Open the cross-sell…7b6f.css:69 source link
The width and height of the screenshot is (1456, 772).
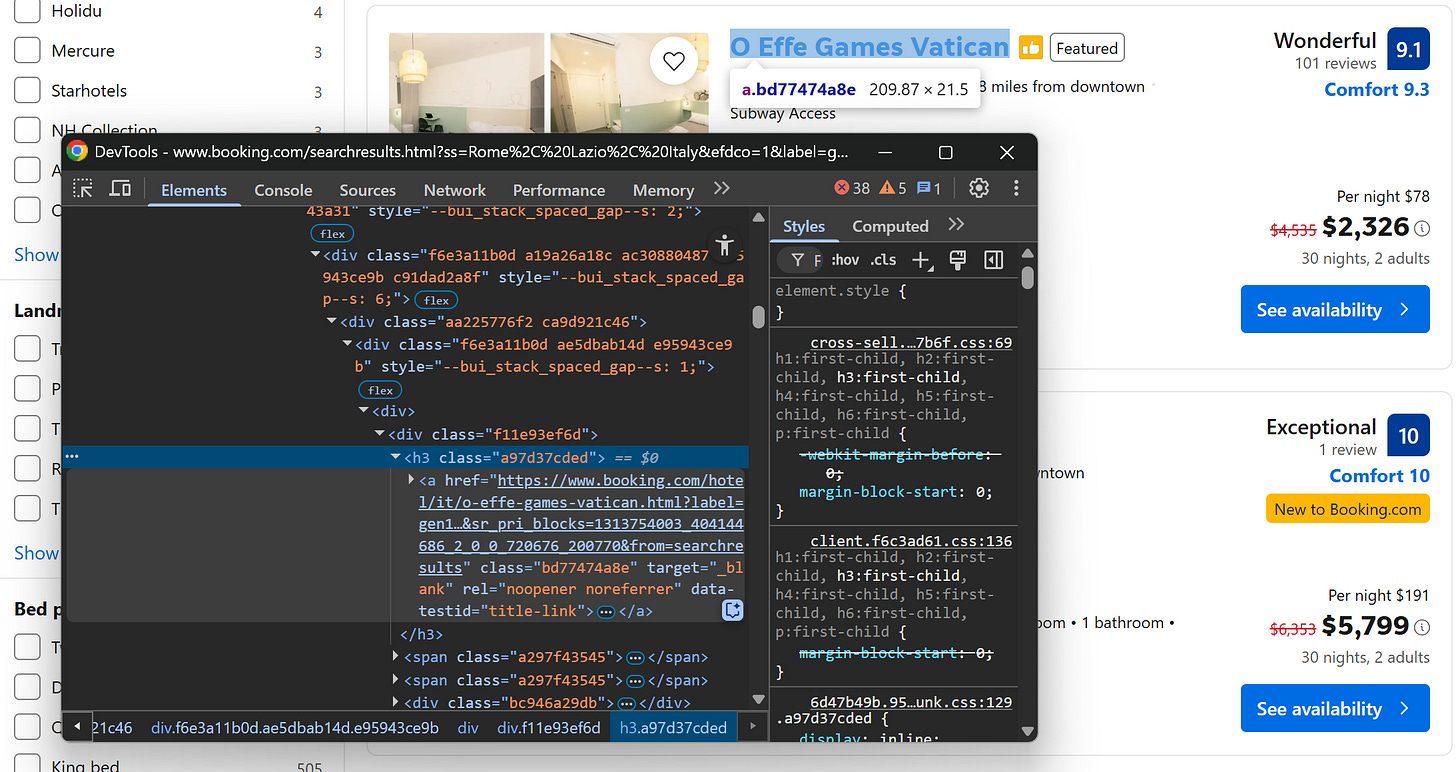[x=911, y=343]
